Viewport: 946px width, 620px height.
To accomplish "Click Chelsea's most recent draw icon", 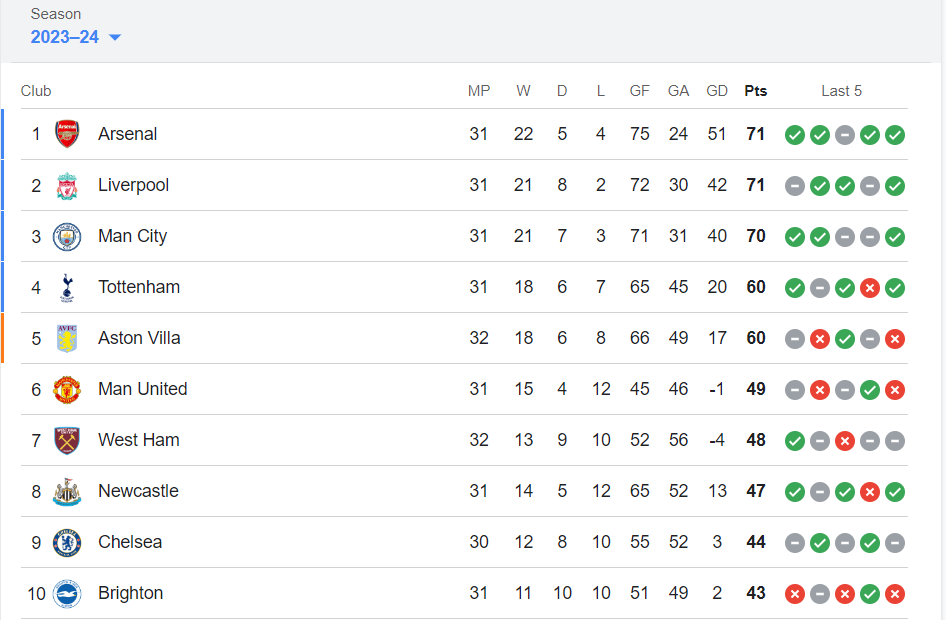I will click(x=895, y=543).
